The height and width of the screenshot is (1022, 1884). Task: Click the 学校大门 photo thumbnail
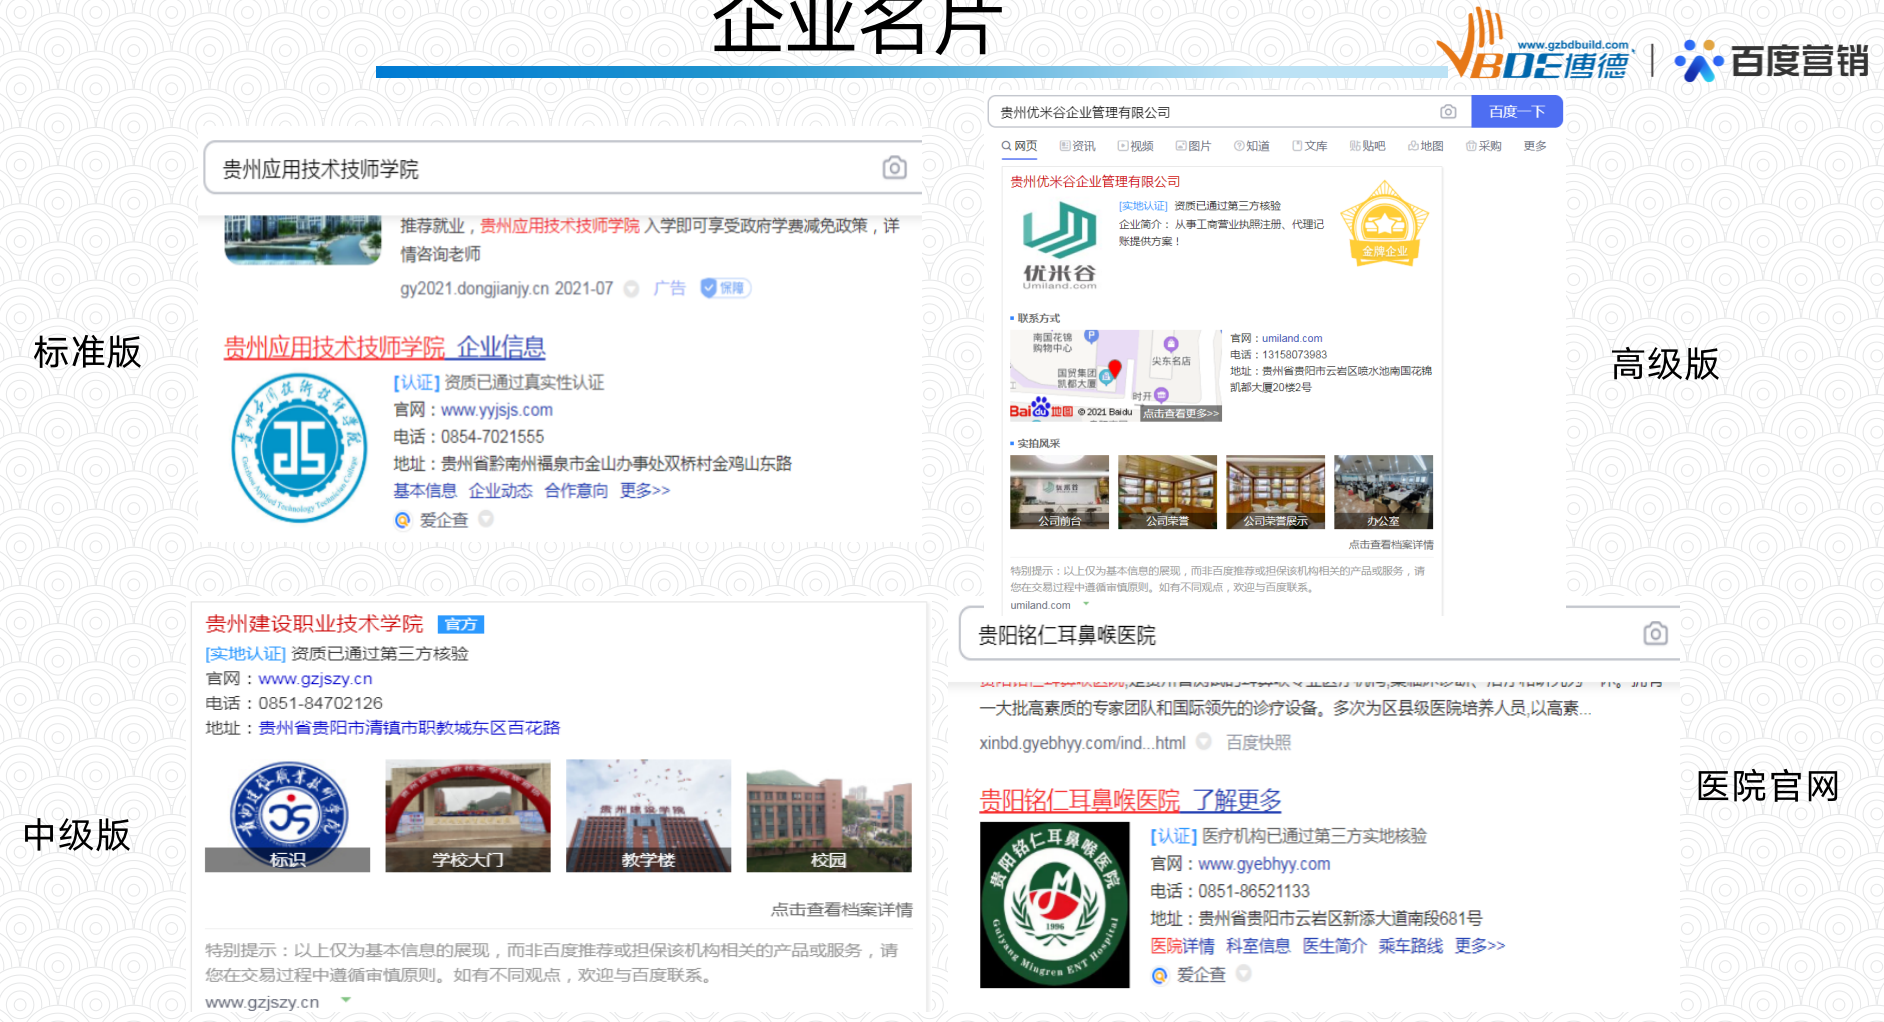(467, 815)
